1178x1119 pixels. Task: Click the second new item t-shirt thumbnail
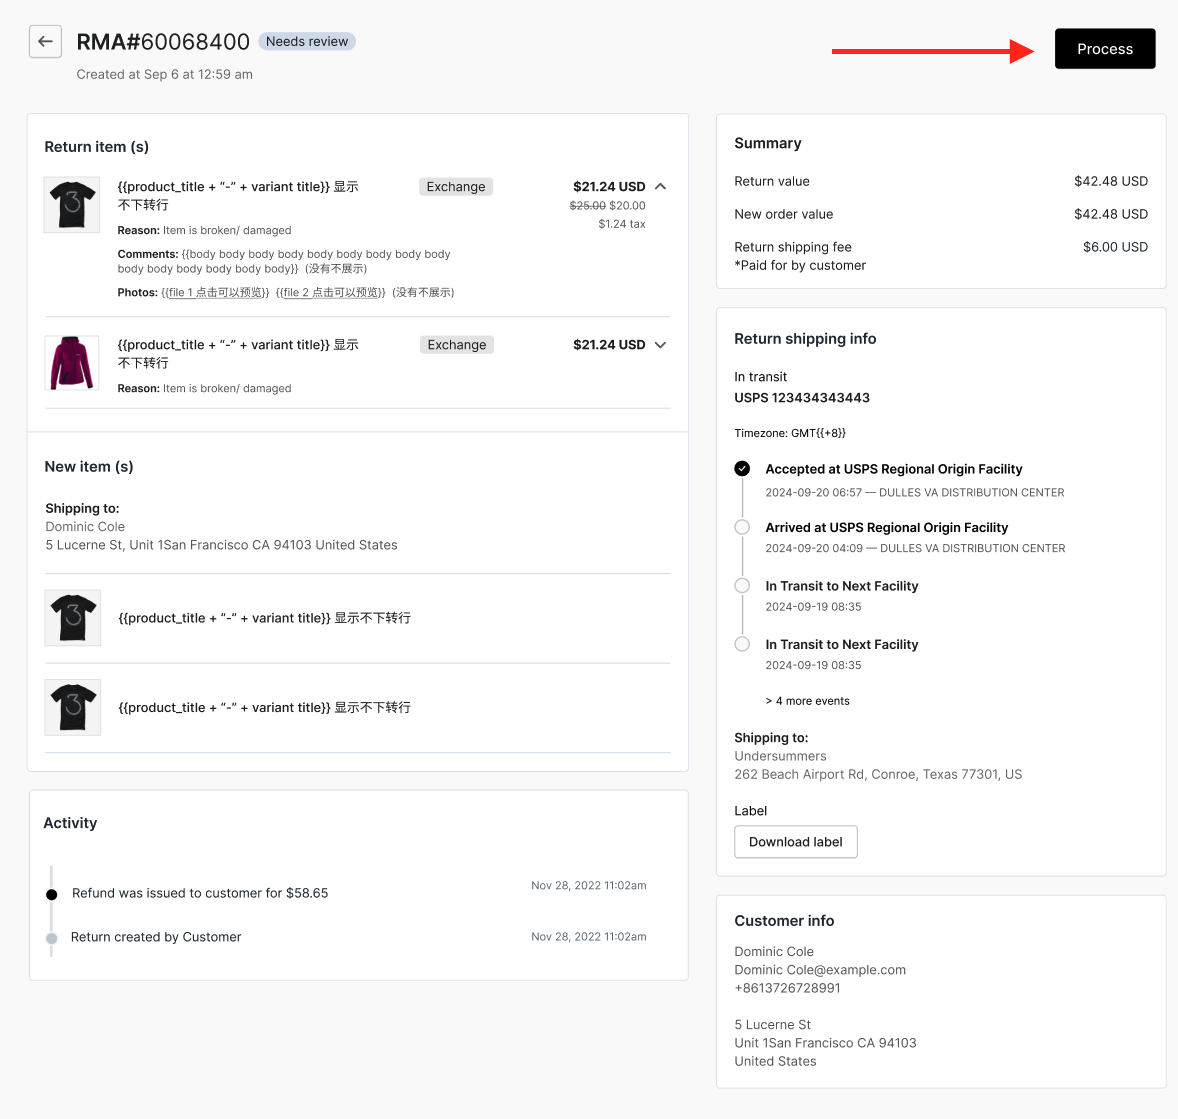click(73, 708)
